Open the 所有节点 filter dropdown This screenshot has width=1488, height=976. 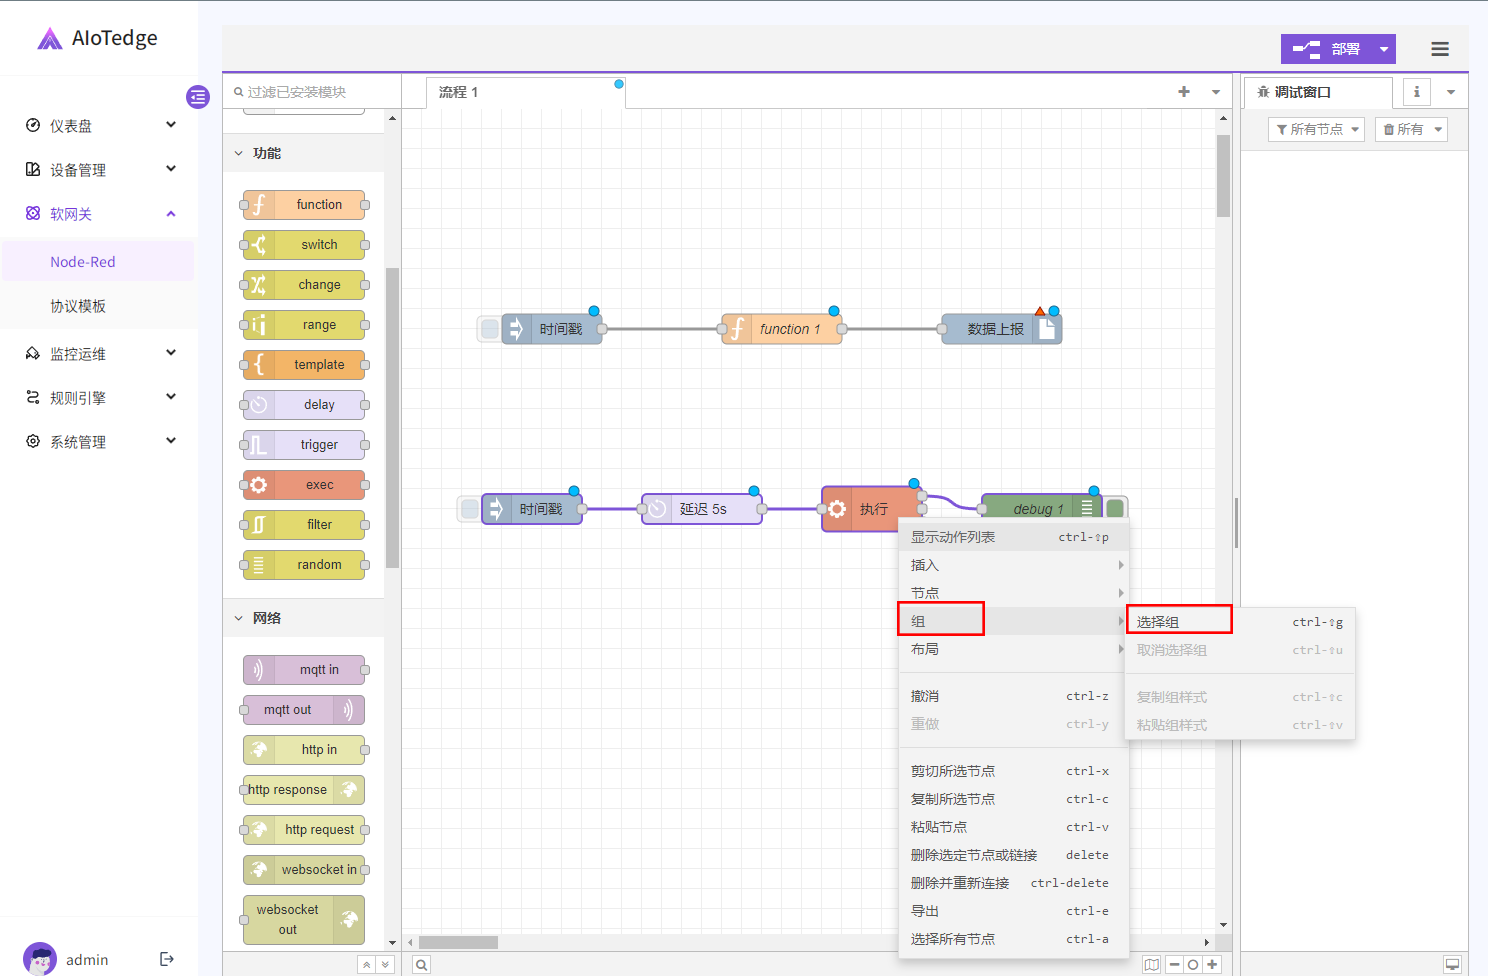pyautogui.click(x=1316, y=129)
